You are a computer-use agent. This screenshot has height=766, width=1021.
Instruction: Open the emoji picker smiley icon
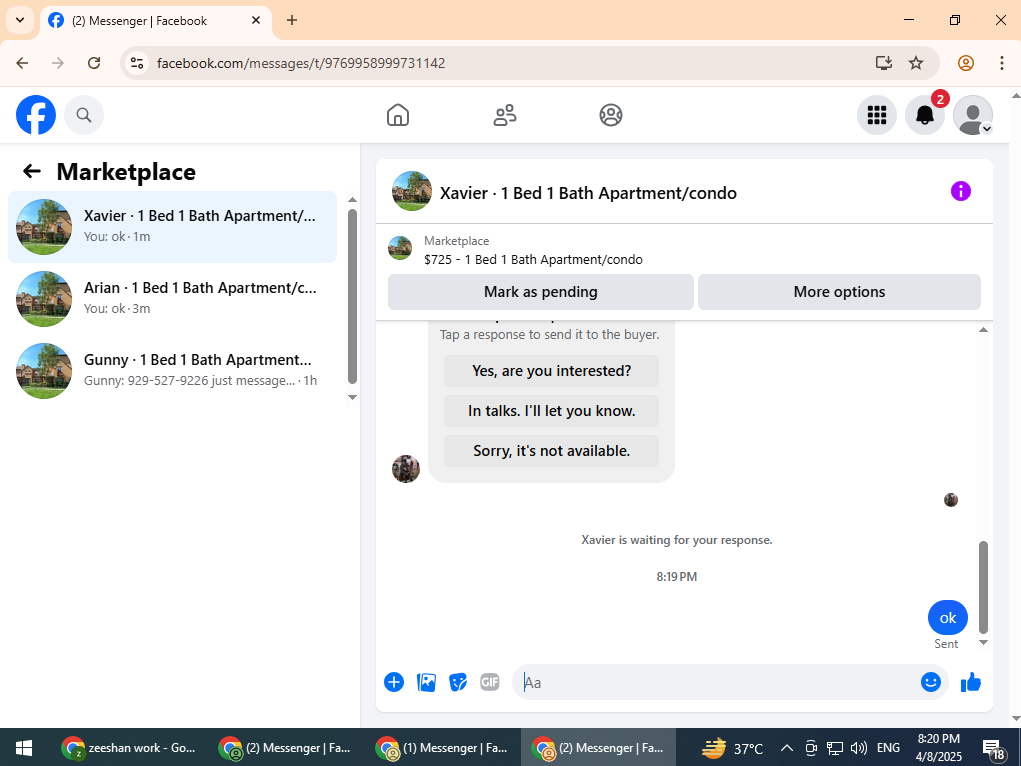click(x=930, y=682)
